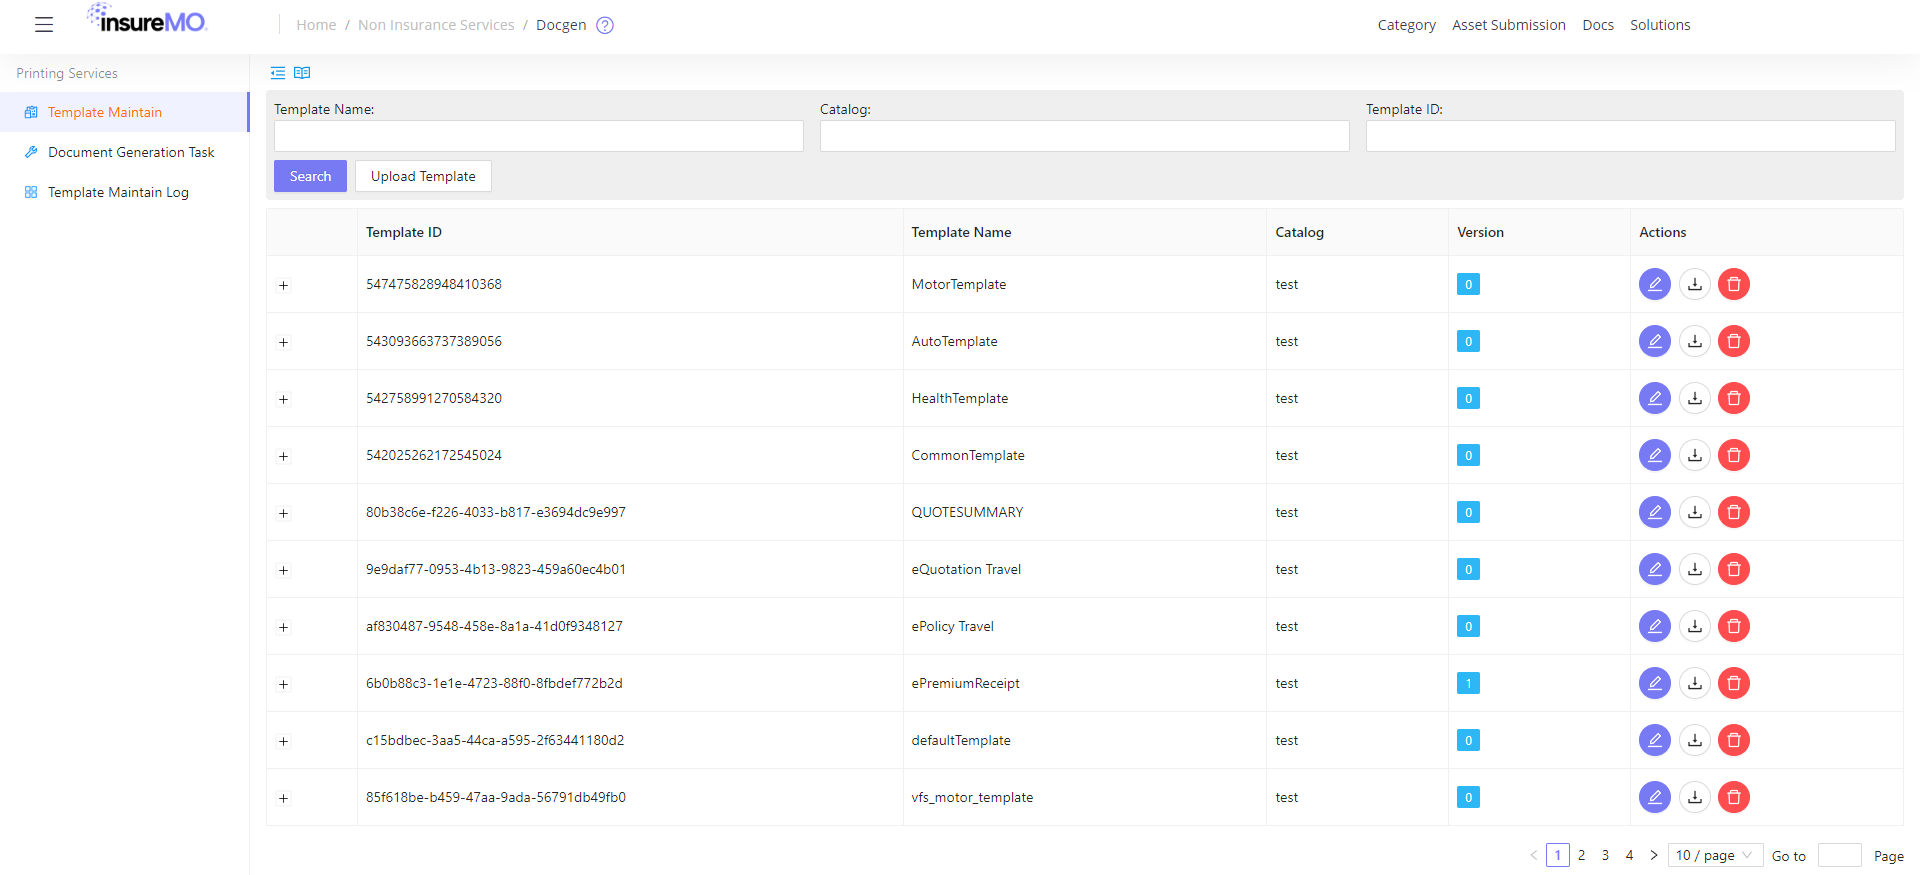
Task: Delete the HealthTemplate entry
Action: click(x=1733, y=398)
